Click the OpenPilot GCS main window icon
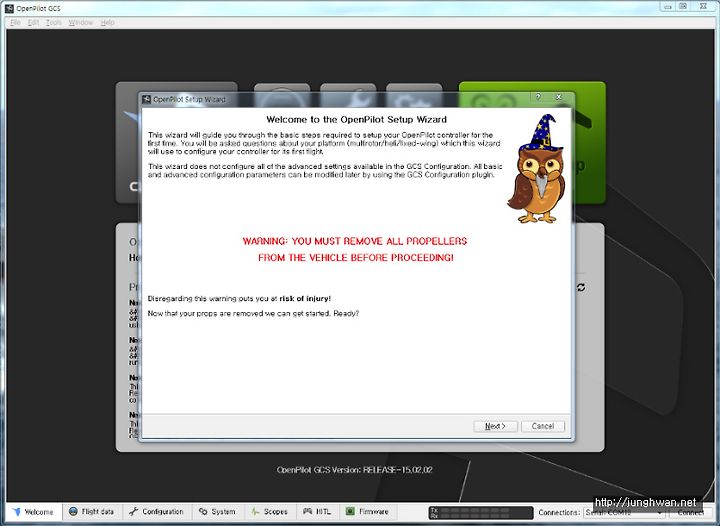Viewport: 720px width, 526px height. pos(9,8)
